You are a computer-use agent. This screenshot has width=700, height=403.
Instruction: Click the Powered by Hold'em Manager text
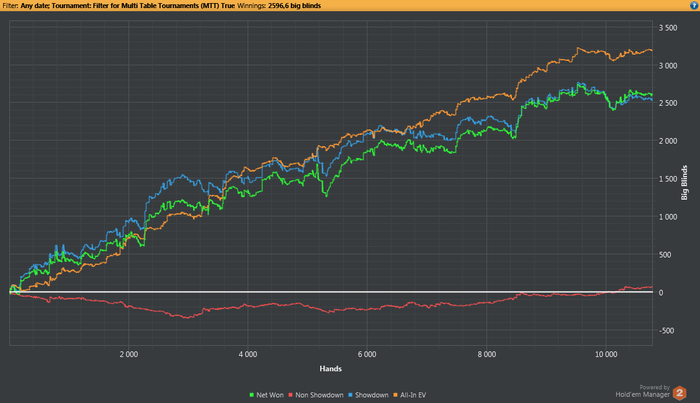click(x=643, y=391)
